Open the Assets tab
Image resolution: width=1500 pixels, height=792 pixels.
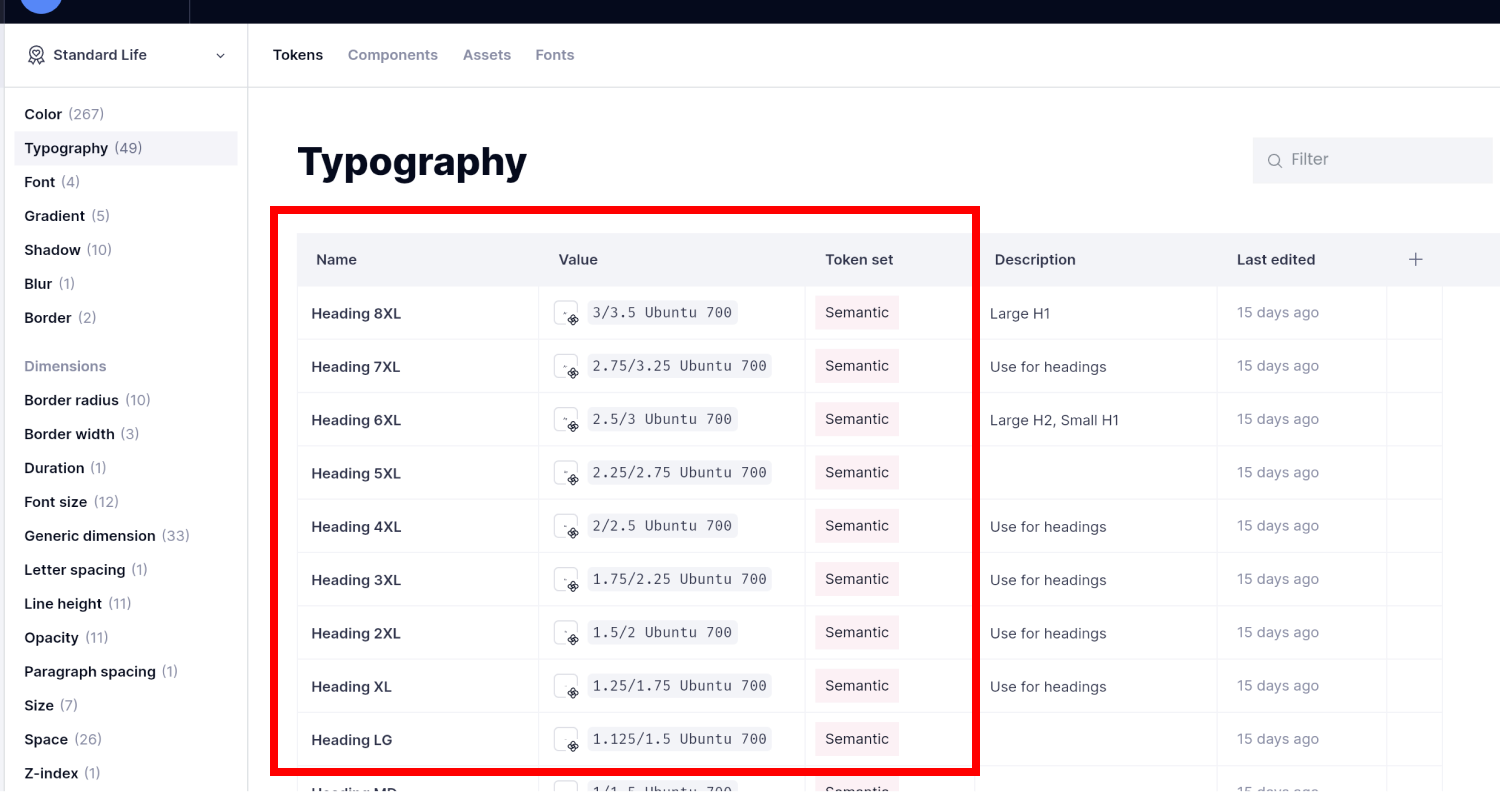(487, 55)
